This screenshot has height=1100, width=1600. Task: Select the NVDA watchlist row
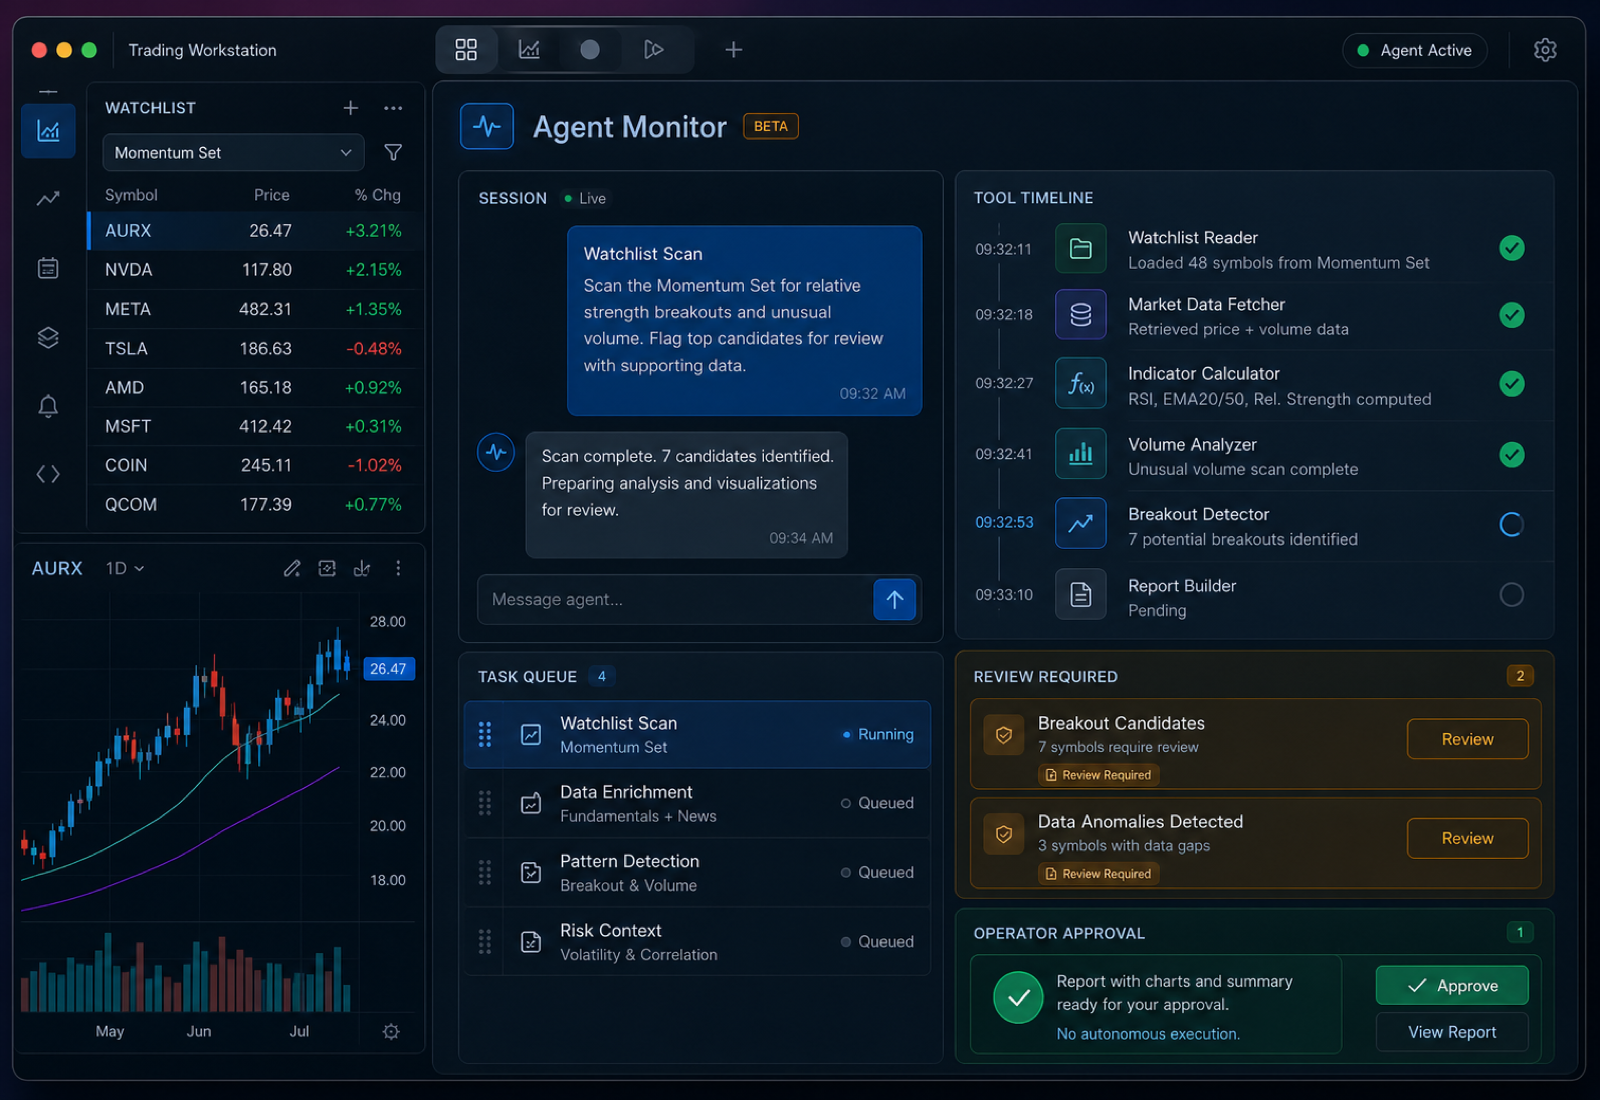click(255, 270)
